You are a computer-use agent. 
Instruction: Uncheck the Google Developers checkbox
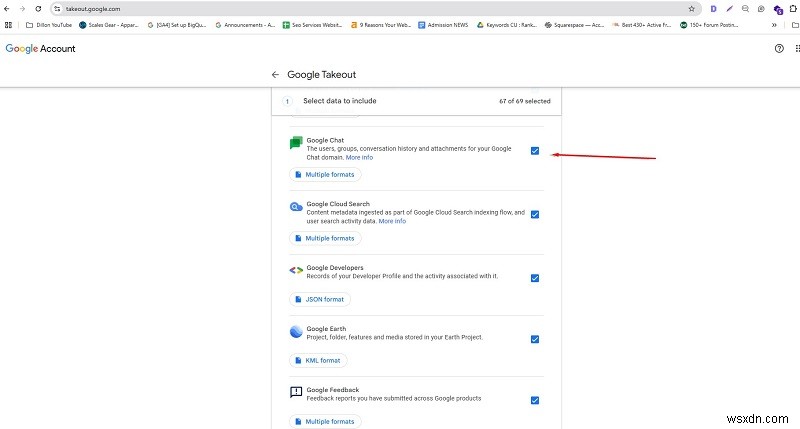[535, 278]
